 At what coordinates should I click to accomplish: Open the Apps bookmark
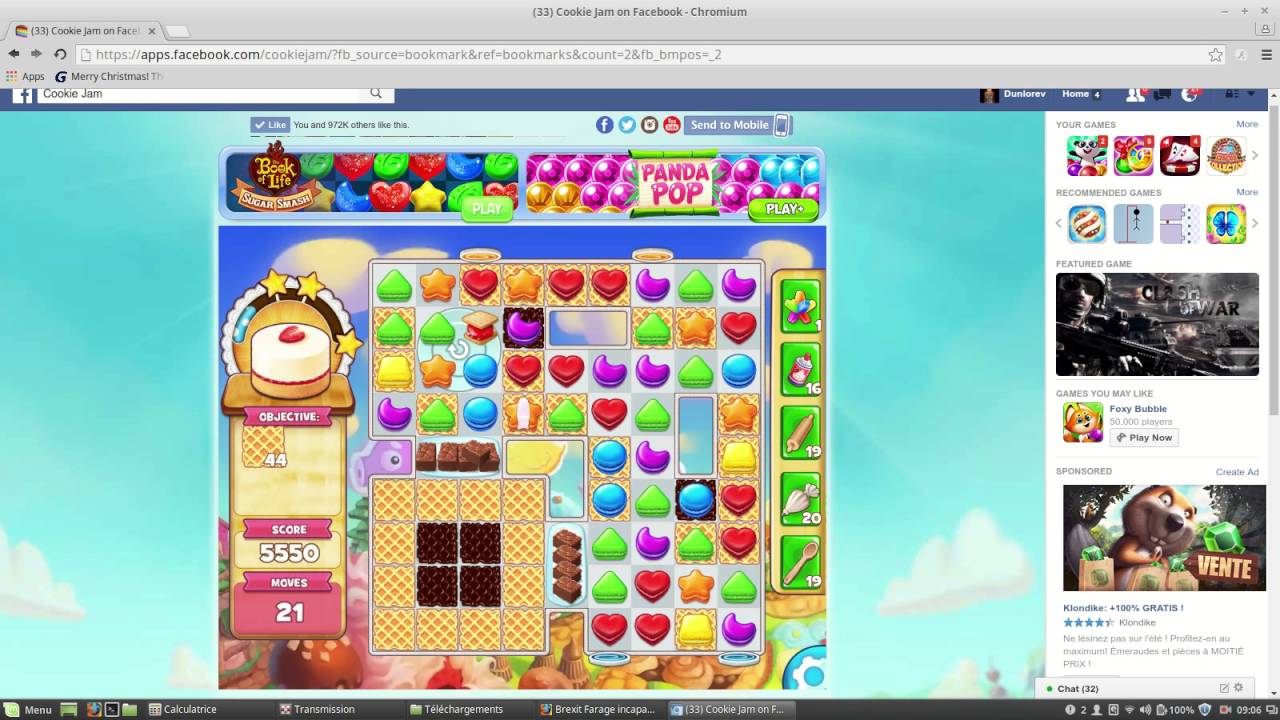[x=25, y=76]
